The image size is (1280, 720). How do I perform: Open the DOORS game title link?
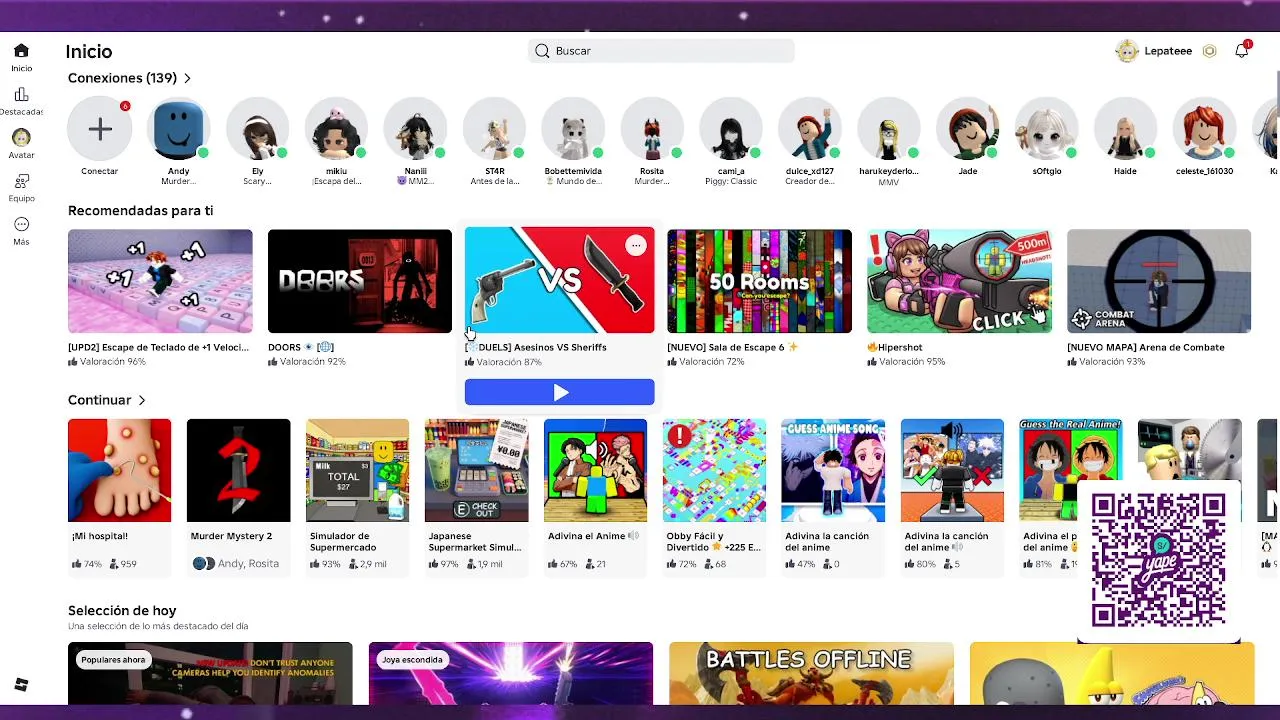[x=300, y=347]
